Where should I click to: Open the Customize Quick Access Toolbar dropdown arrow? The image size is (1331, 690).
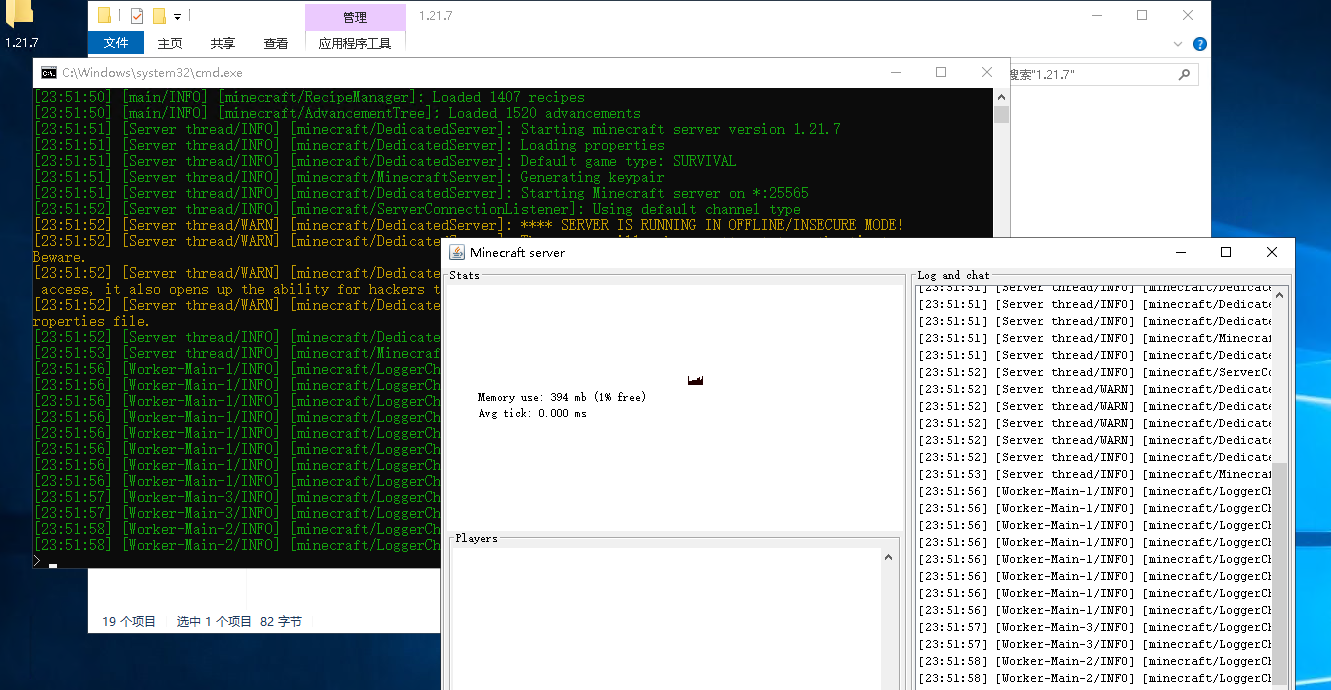(x=177, y=17)
